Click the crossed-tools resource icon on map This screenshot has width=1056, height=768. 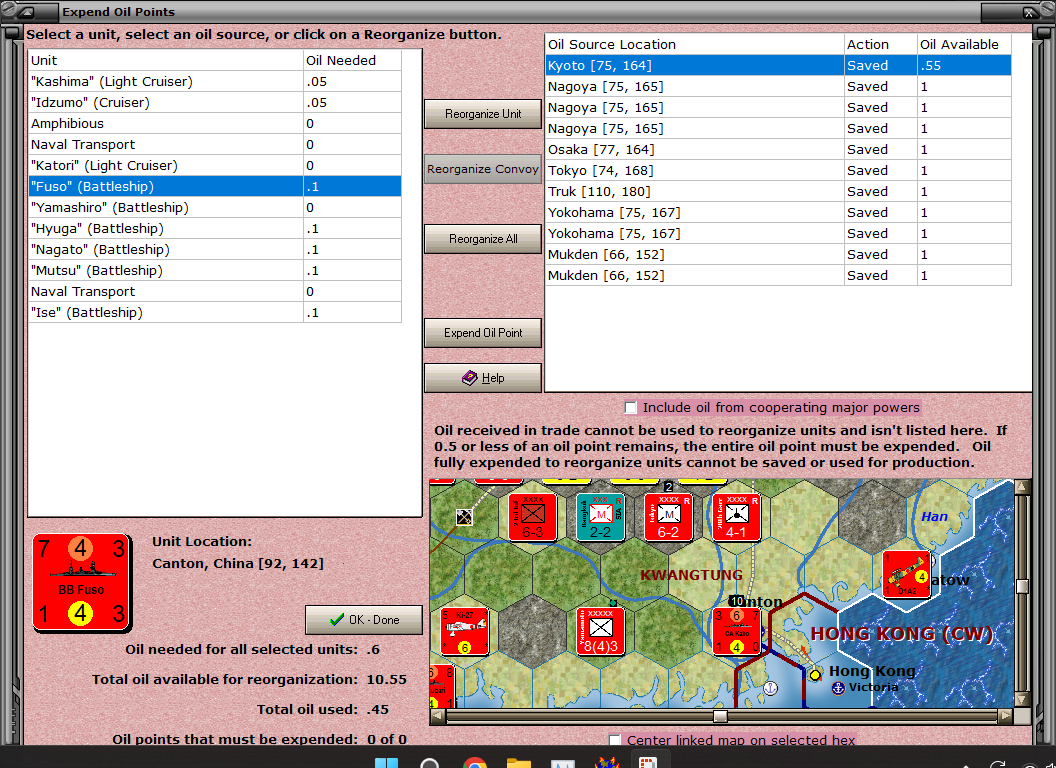click(464, 517)
